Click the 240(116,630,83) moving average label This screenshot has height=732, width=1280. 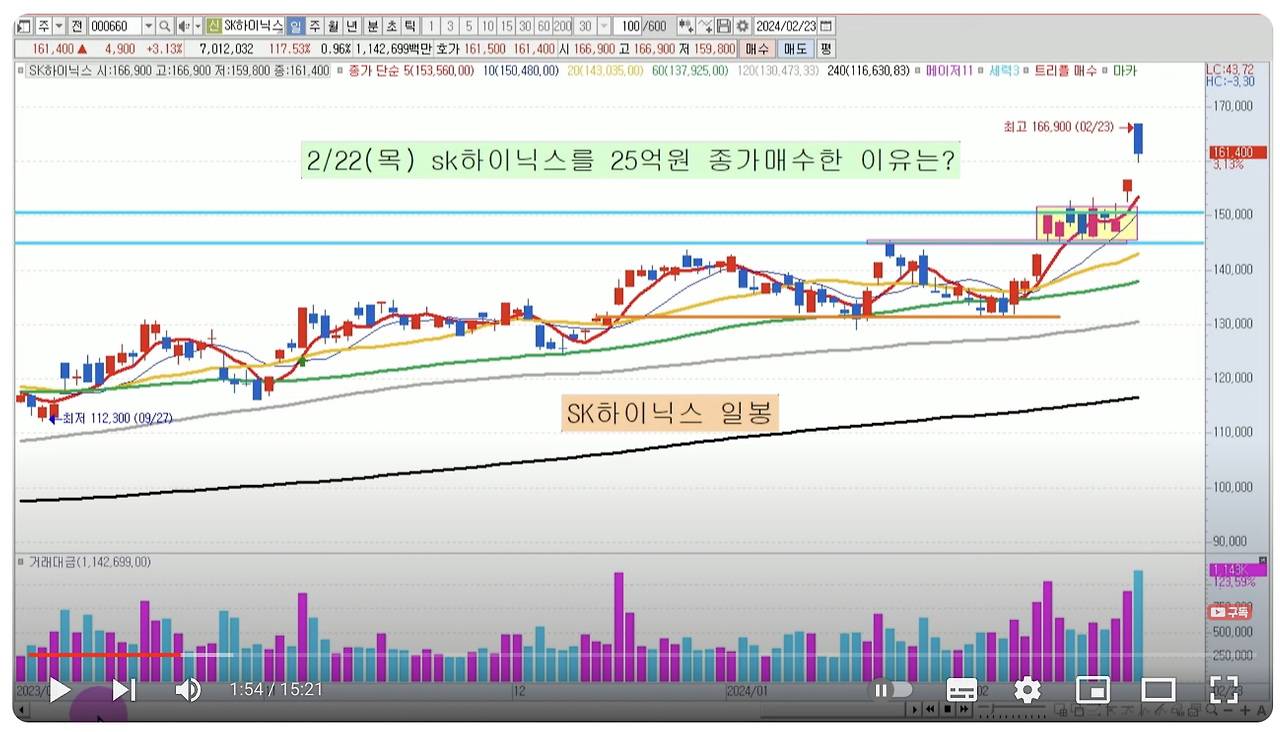tap(869, 71)
